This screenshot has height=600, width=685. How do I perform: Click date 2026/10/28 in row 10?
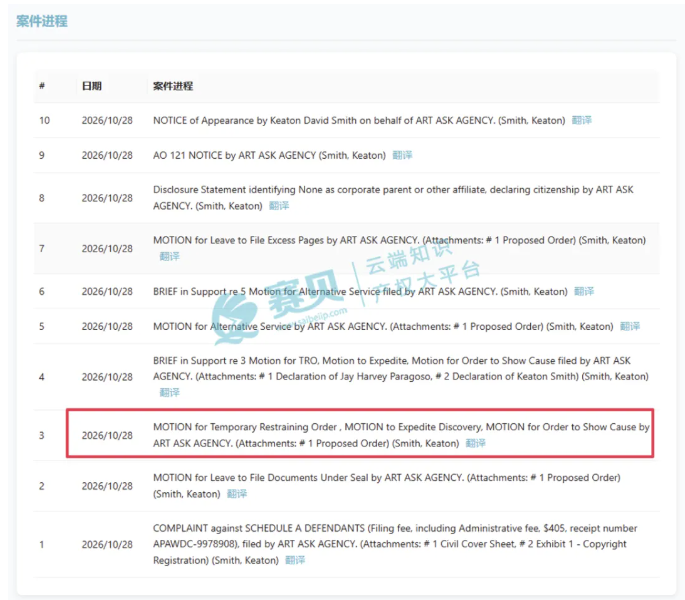(107, 120)
